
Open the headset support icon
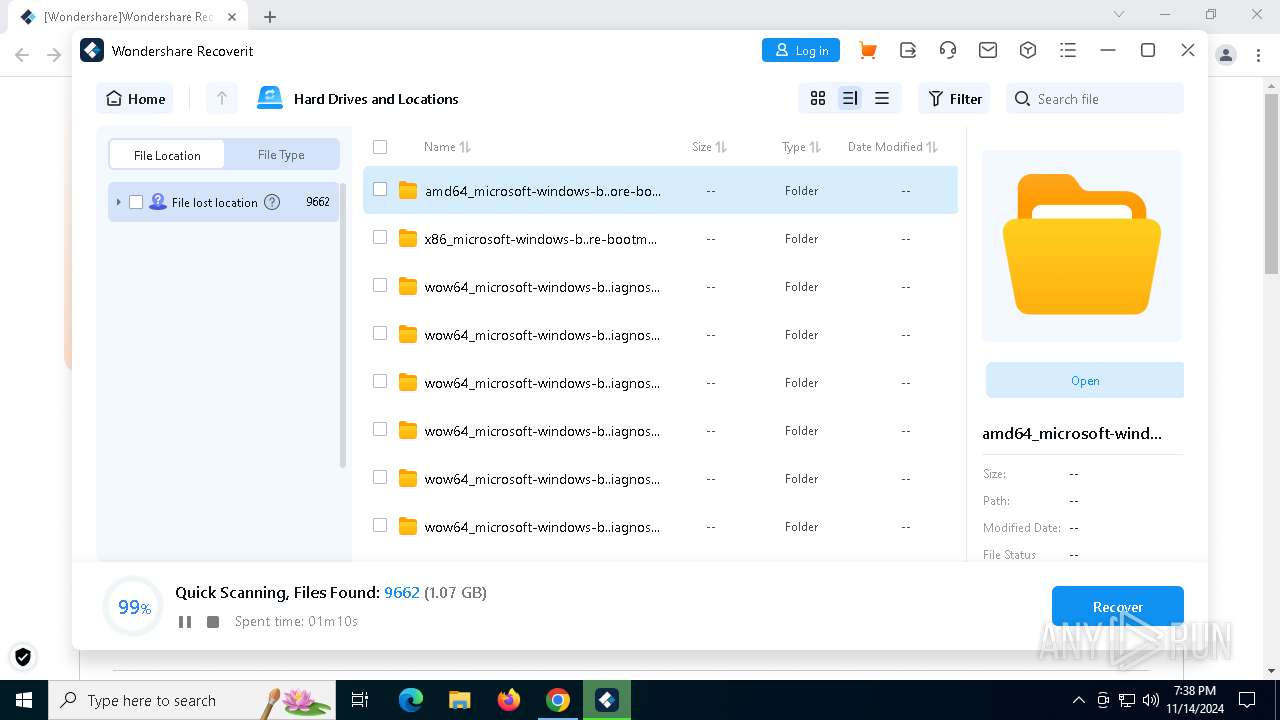[x=948, y=50]
